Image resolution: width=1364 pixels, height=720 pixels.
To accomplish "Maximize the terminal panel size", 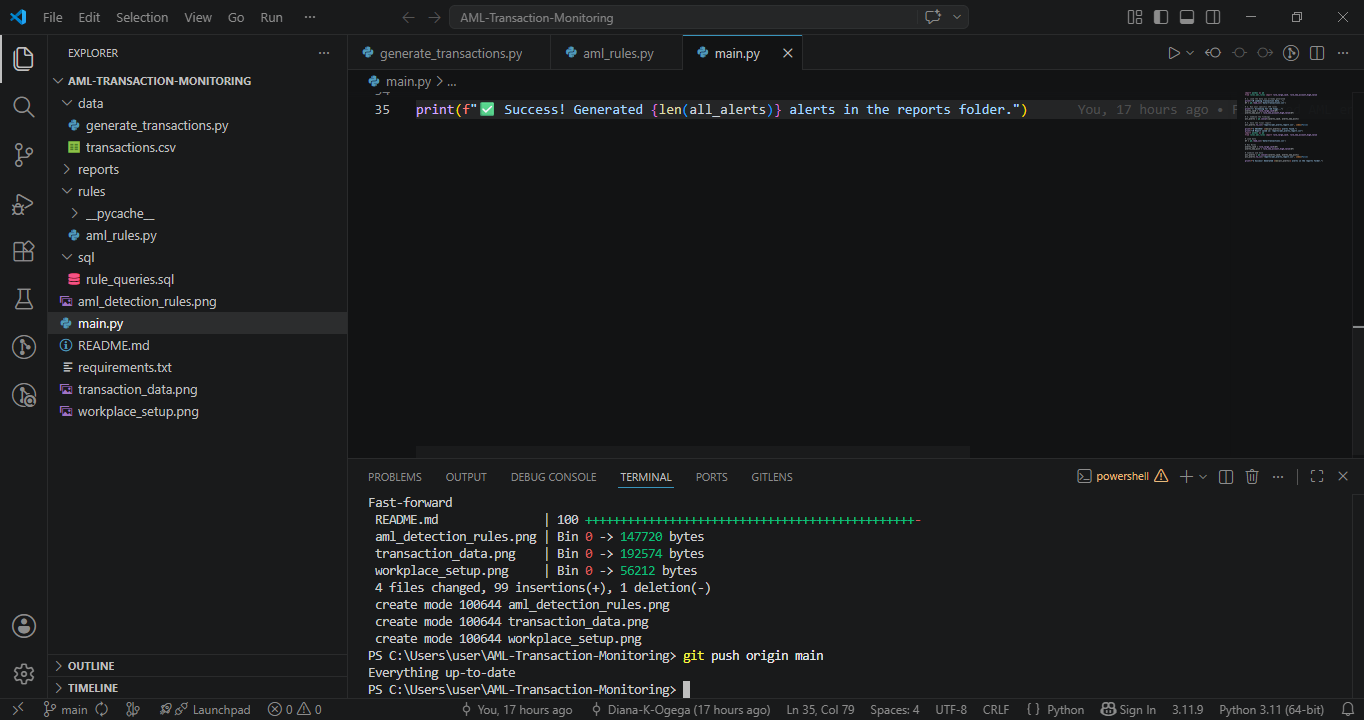I will (1317, 477).
